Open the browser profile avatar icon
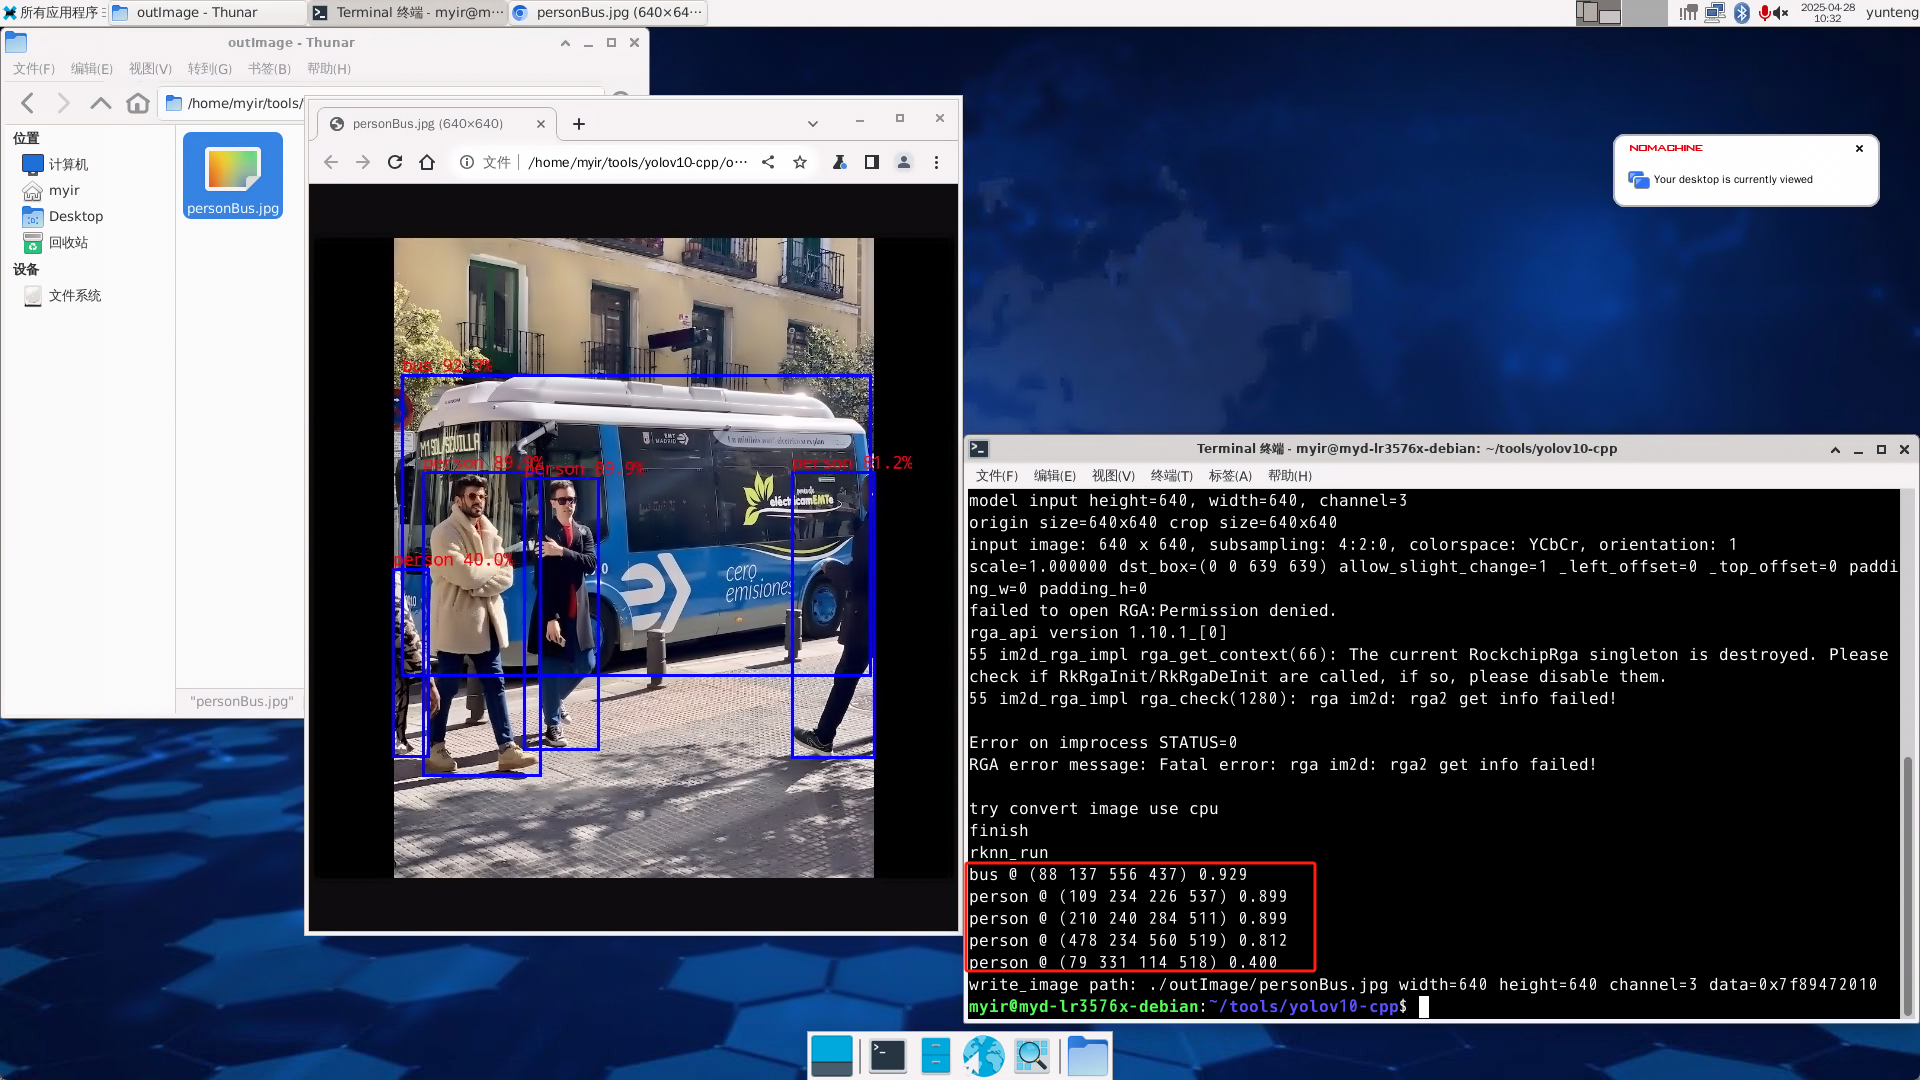The image size is (1920, 1080). [904, 162]
